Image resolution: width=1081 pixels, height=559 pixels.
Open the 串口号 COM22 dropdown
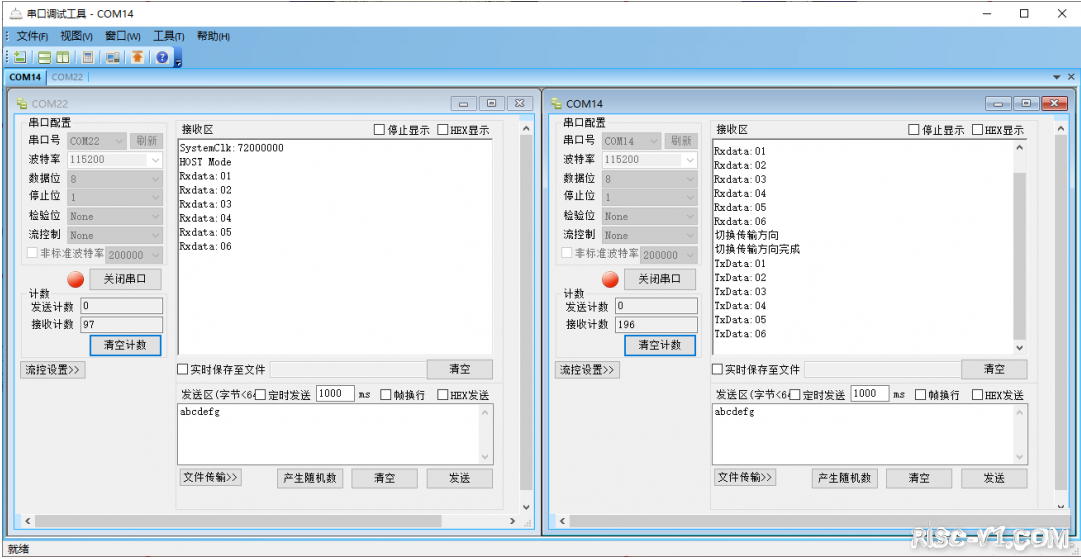click(x=97, y=141)
